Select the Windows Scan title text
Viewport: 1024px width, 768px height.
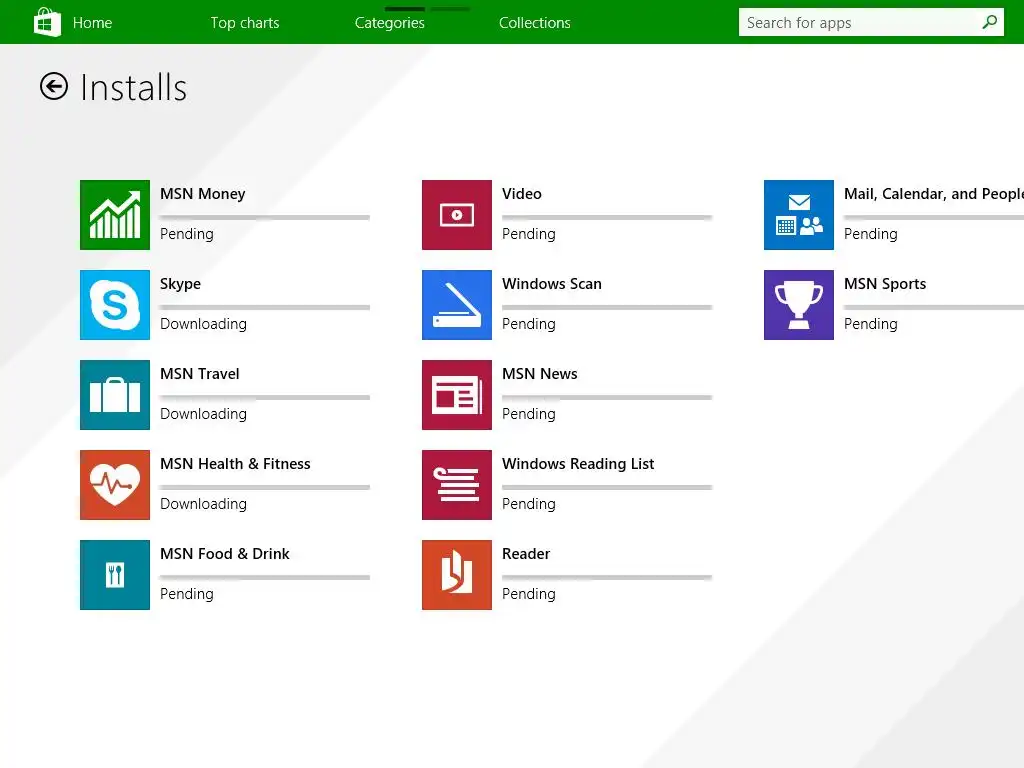click(552, 284)
